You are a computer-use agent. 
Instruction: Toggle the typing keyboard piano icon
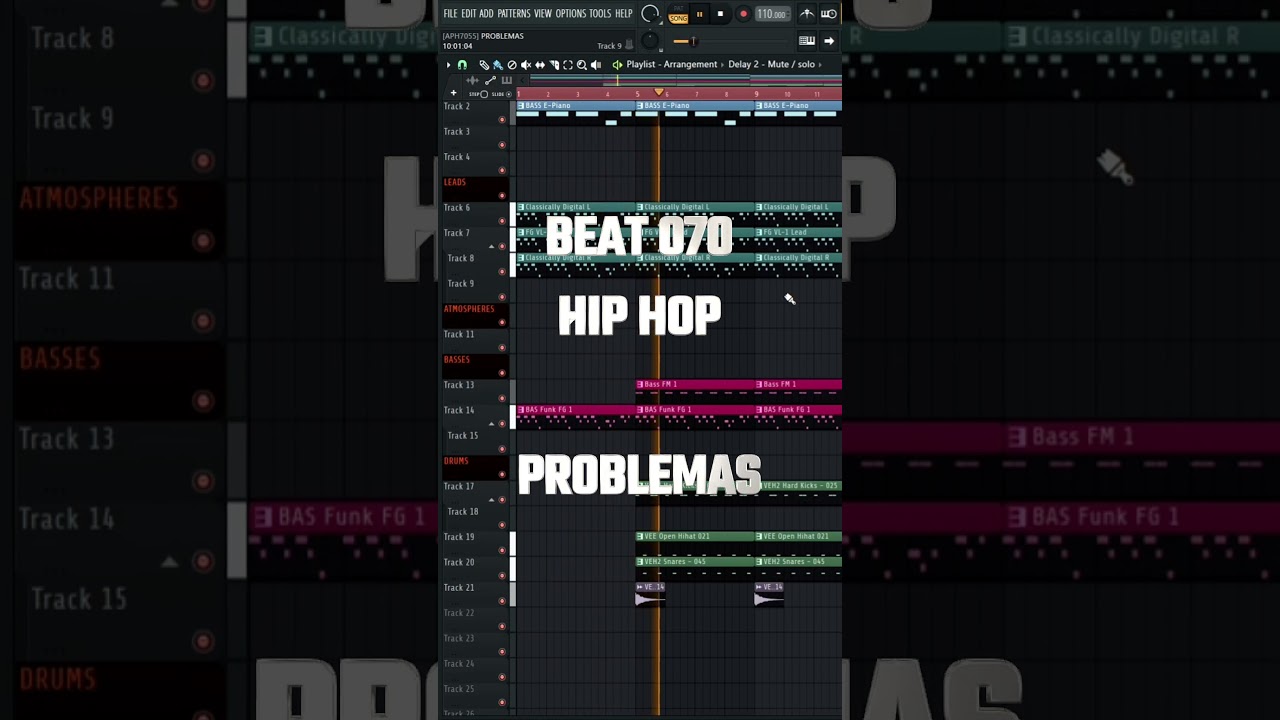[x=807, y=41]
